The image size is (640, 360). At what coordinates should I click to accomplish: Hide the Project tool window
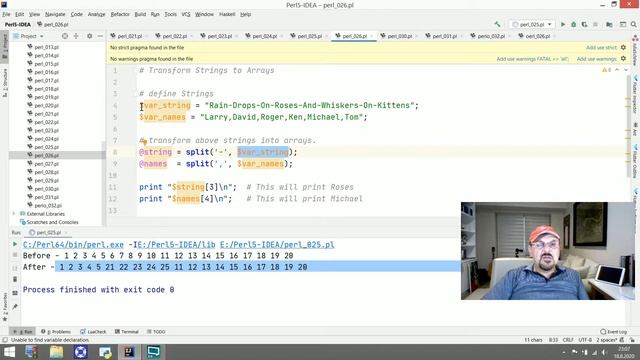pos(100,36)
